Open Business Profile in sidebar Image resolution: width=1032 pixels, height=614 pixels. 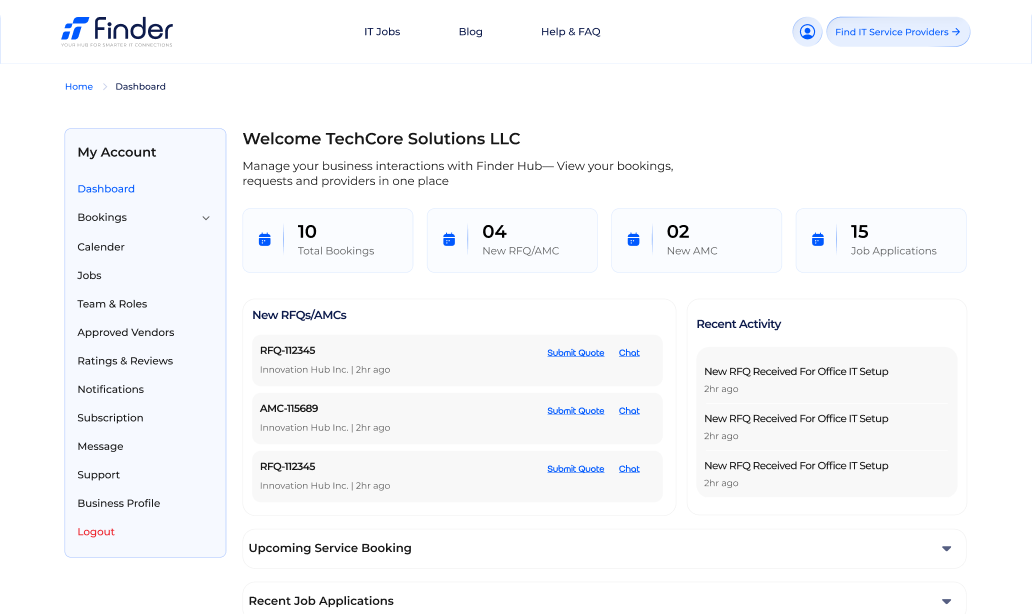click(118, 503)
